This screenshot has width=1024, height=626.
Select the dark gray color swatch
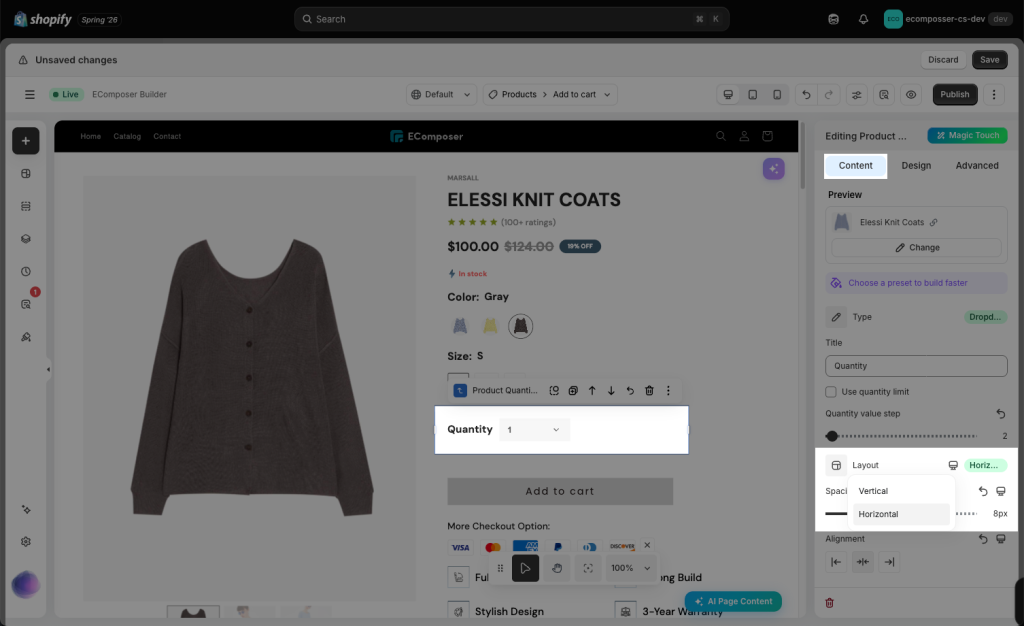pyautogui.click(x=520, y=326)
